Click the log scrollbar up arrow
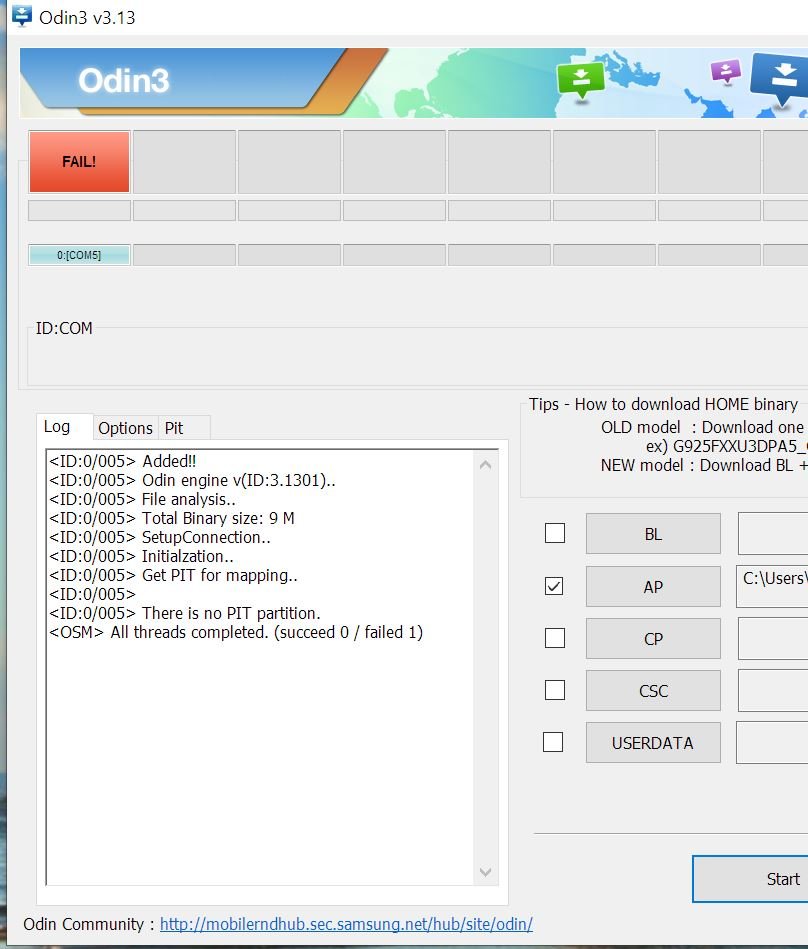 [x=485, y=465]
